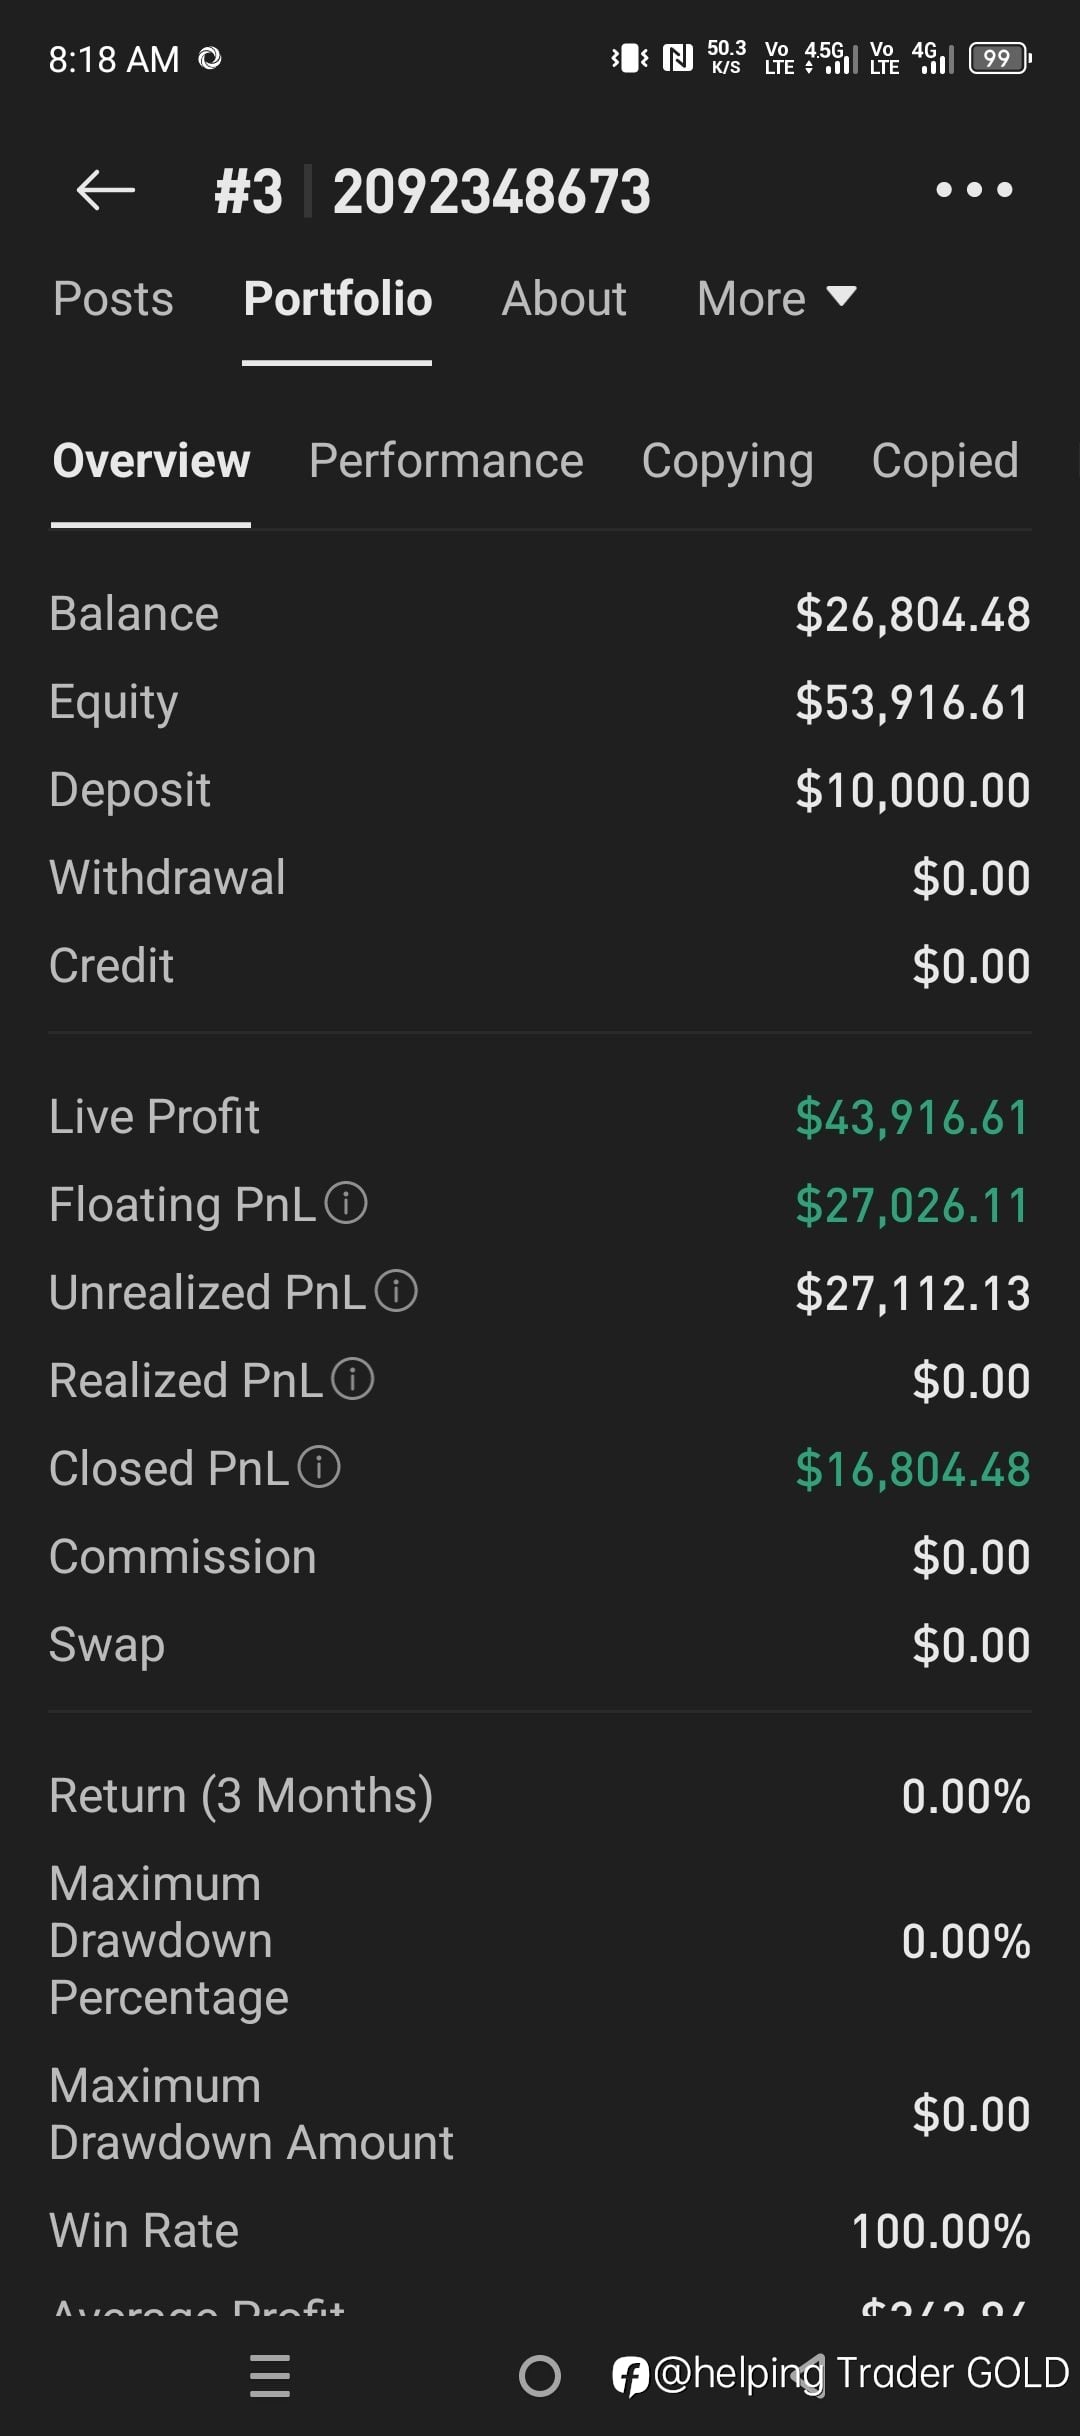
Task: Tap the back arrow icon
Action: [x=106, y=190]
